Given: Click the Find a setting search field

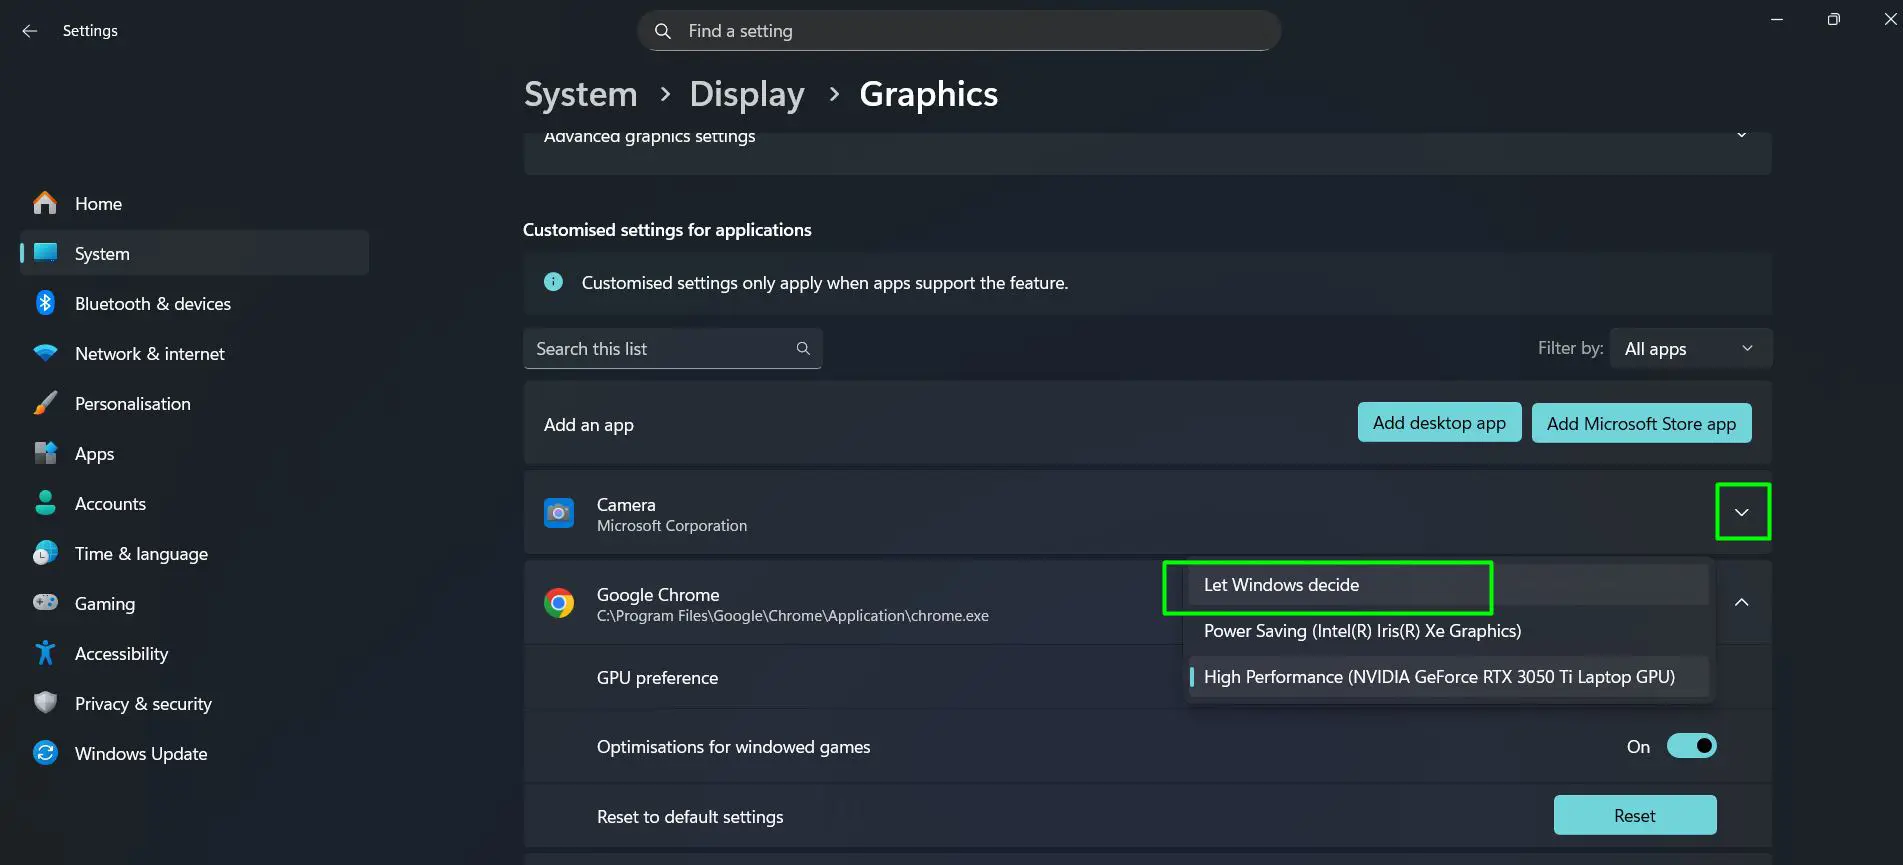Looking at the screenshot, I should coord(959,31).
